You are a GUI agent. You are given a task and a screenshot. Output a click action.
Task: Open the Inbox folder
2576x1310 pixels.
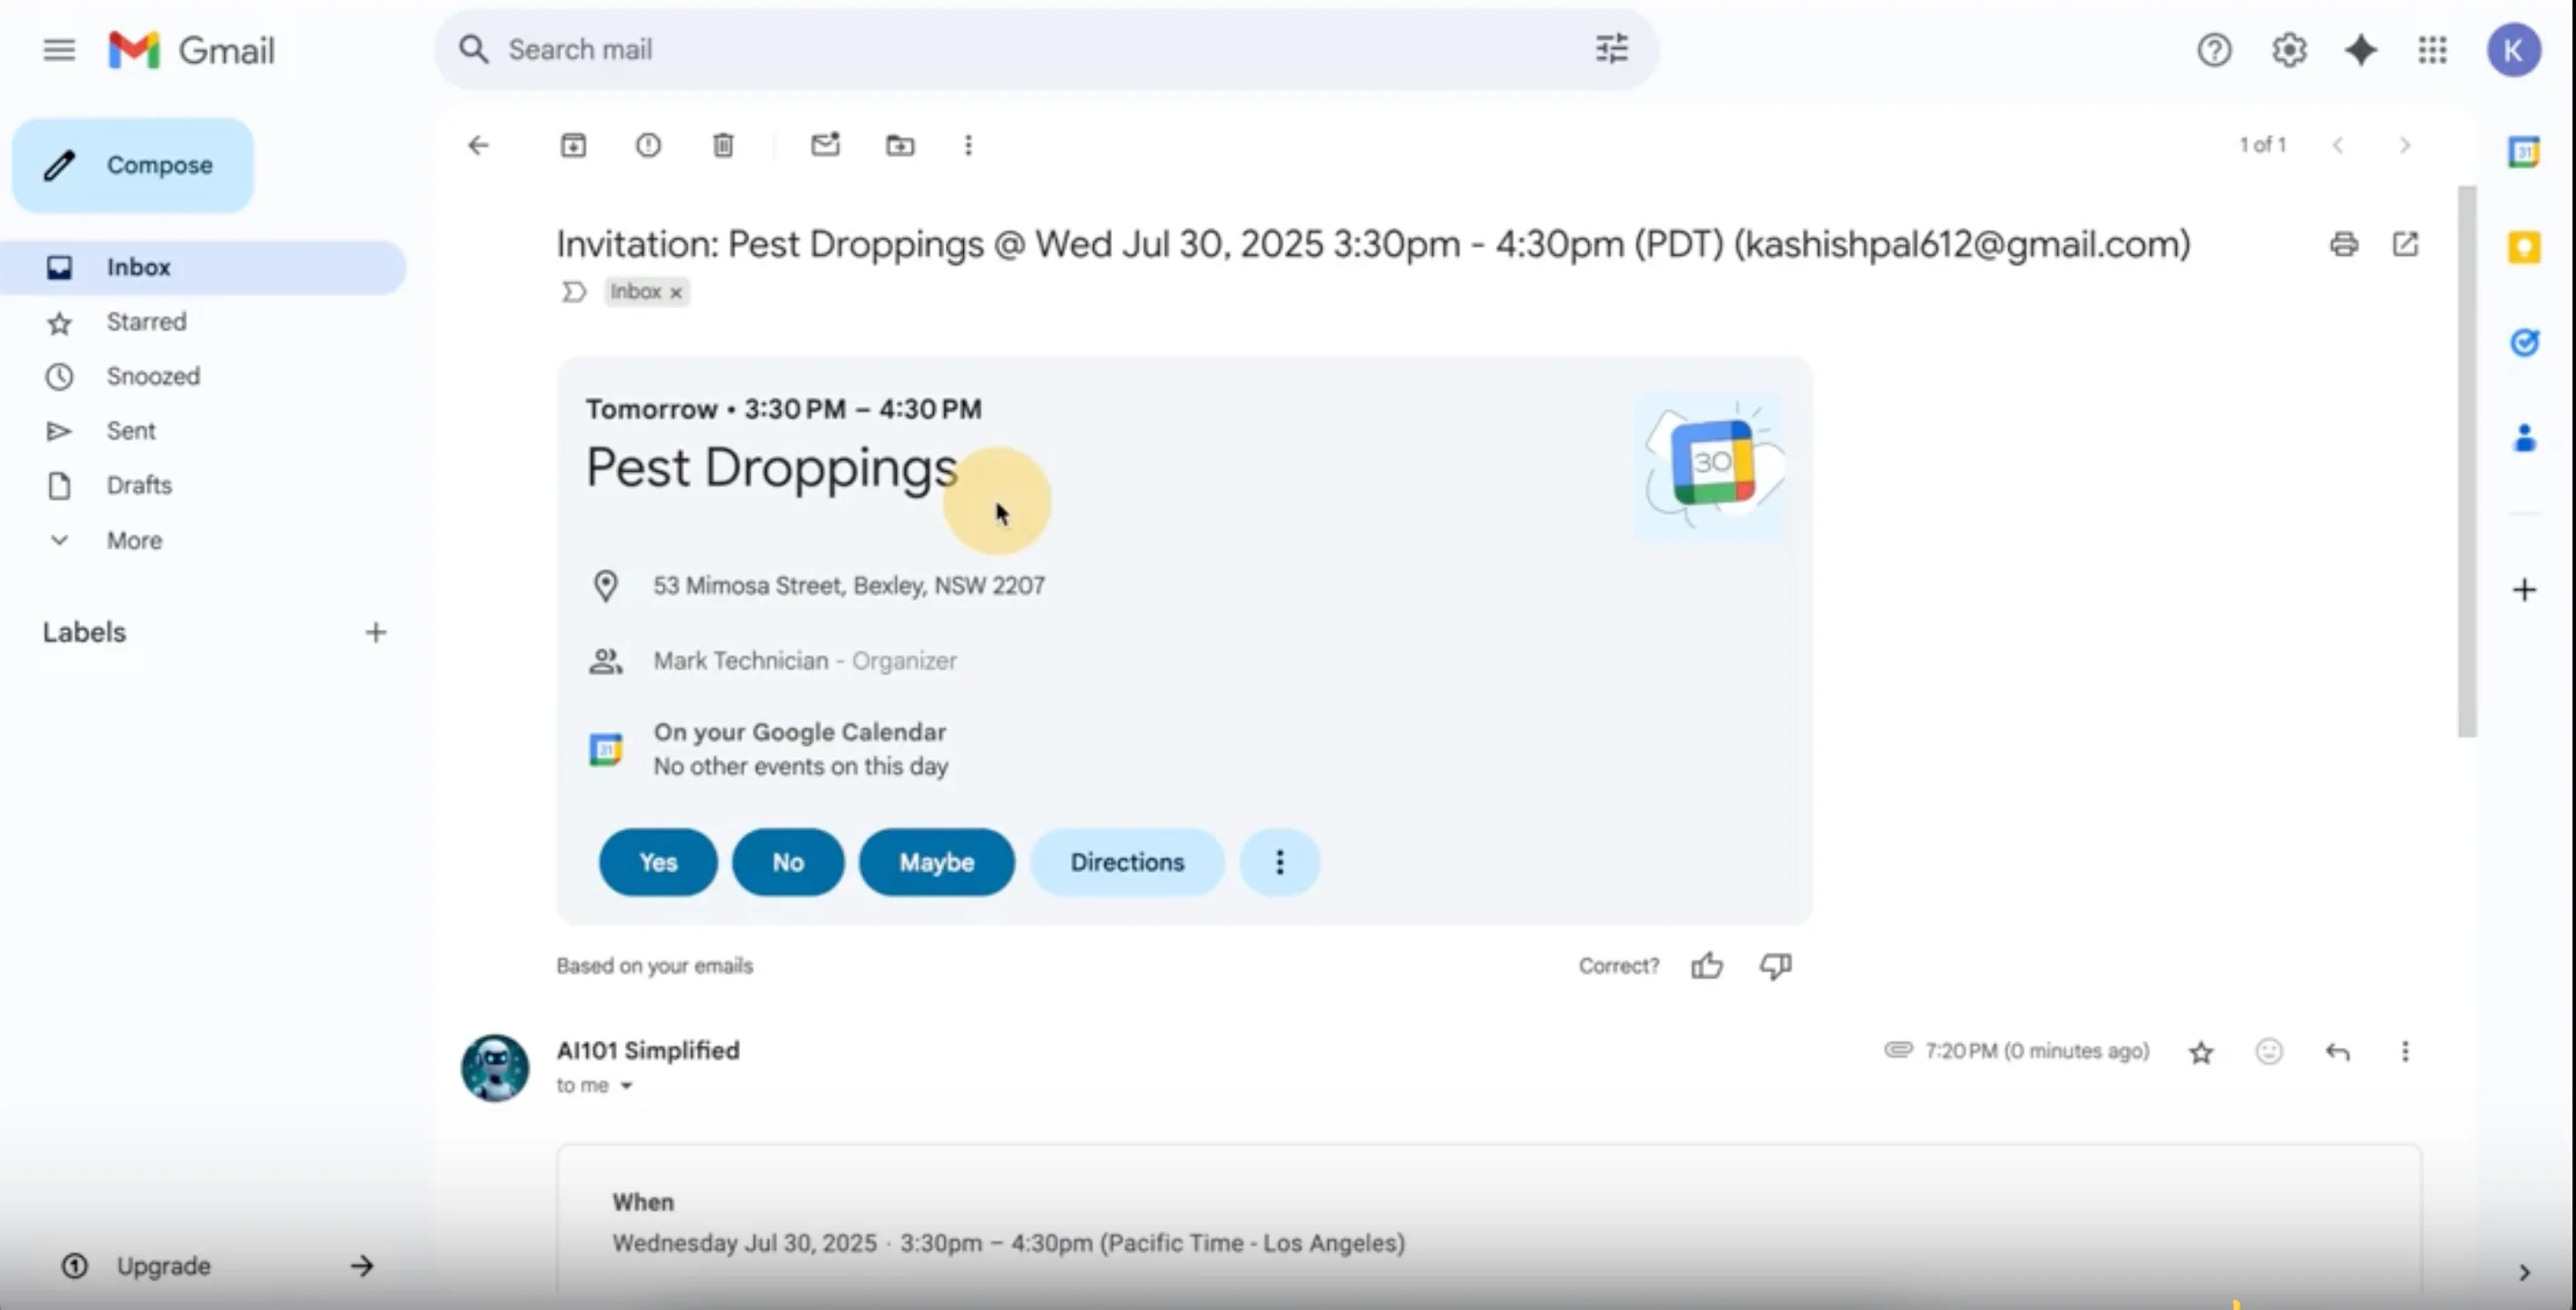coord(204,268)
